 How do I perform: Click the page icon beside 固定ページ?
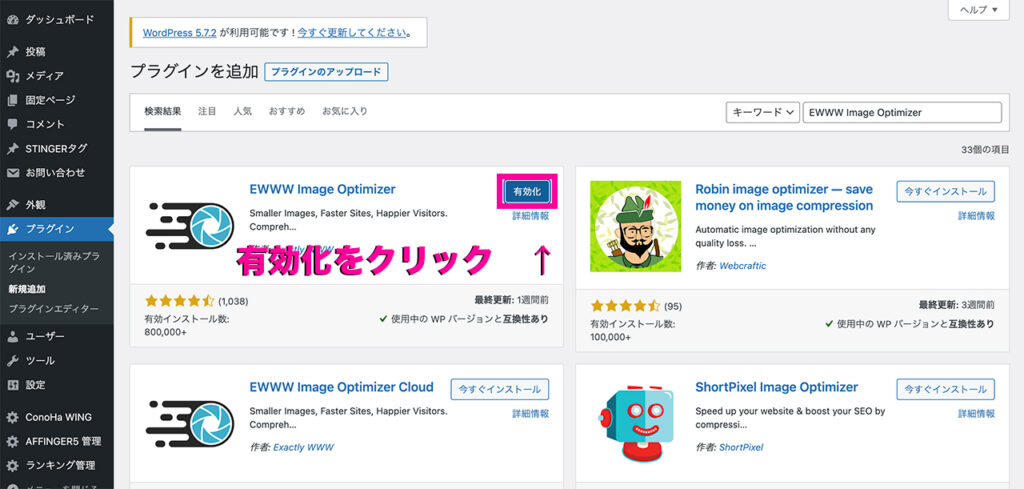pos(12,100)
